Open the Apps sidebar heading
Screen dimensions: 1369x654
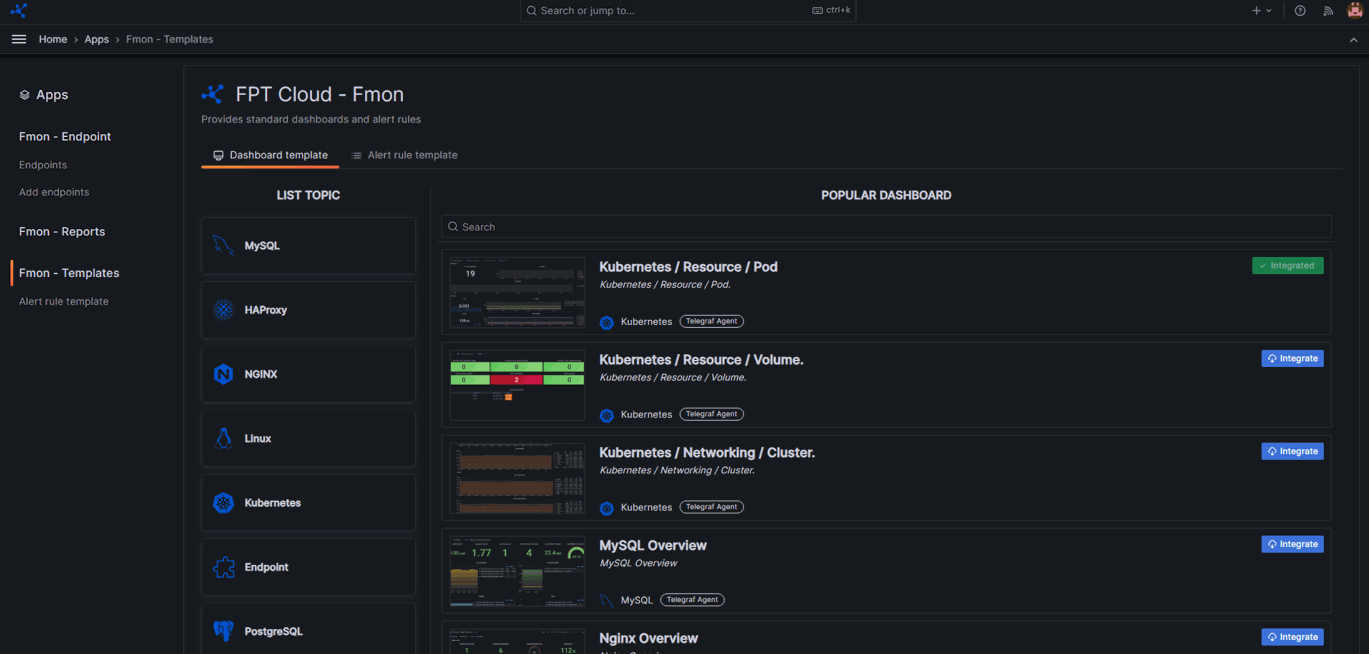pos(52,95)
